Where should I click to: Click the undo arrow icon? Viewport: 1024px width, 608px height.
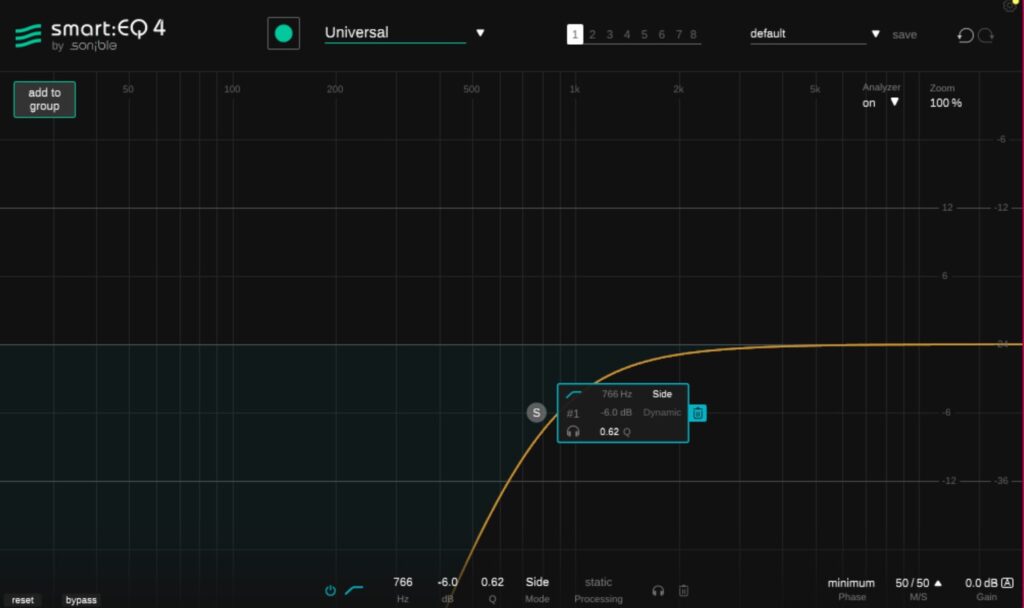pyautogui.click(x=965, y=35)
